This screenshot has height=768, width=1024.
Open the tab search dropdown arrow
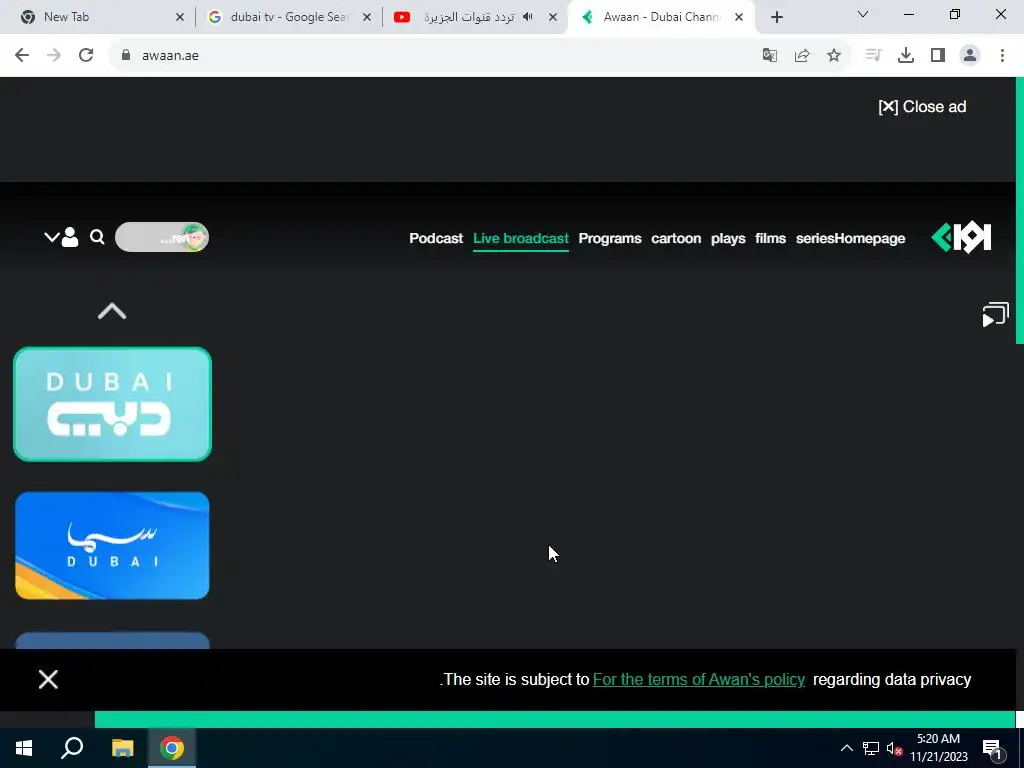click(x=863, y=14)
